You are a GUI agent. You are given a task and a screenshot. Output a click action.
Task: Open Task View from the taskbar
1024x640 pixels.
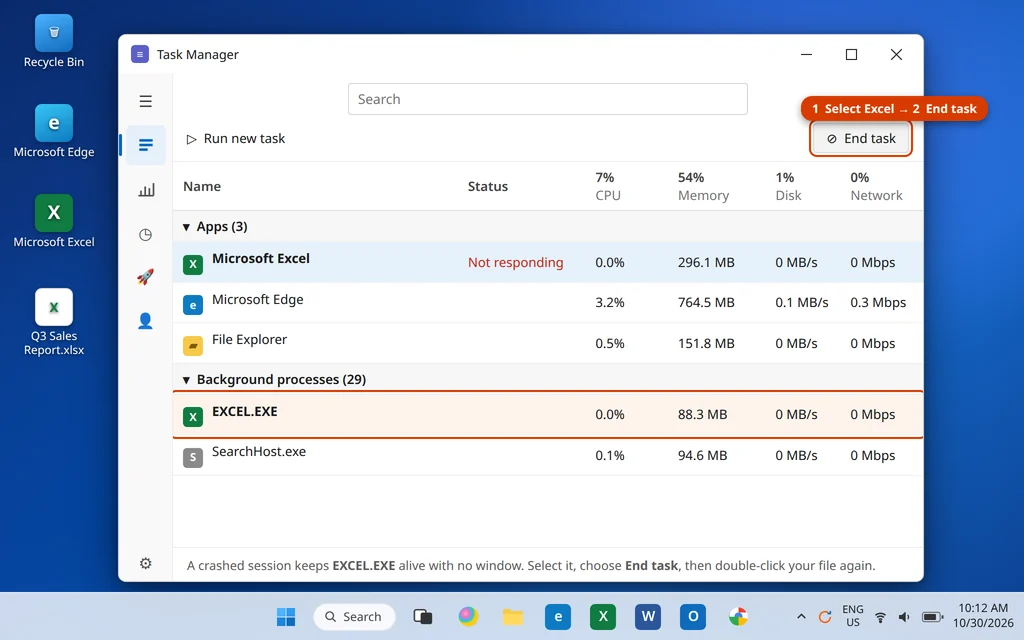[423, 616]
